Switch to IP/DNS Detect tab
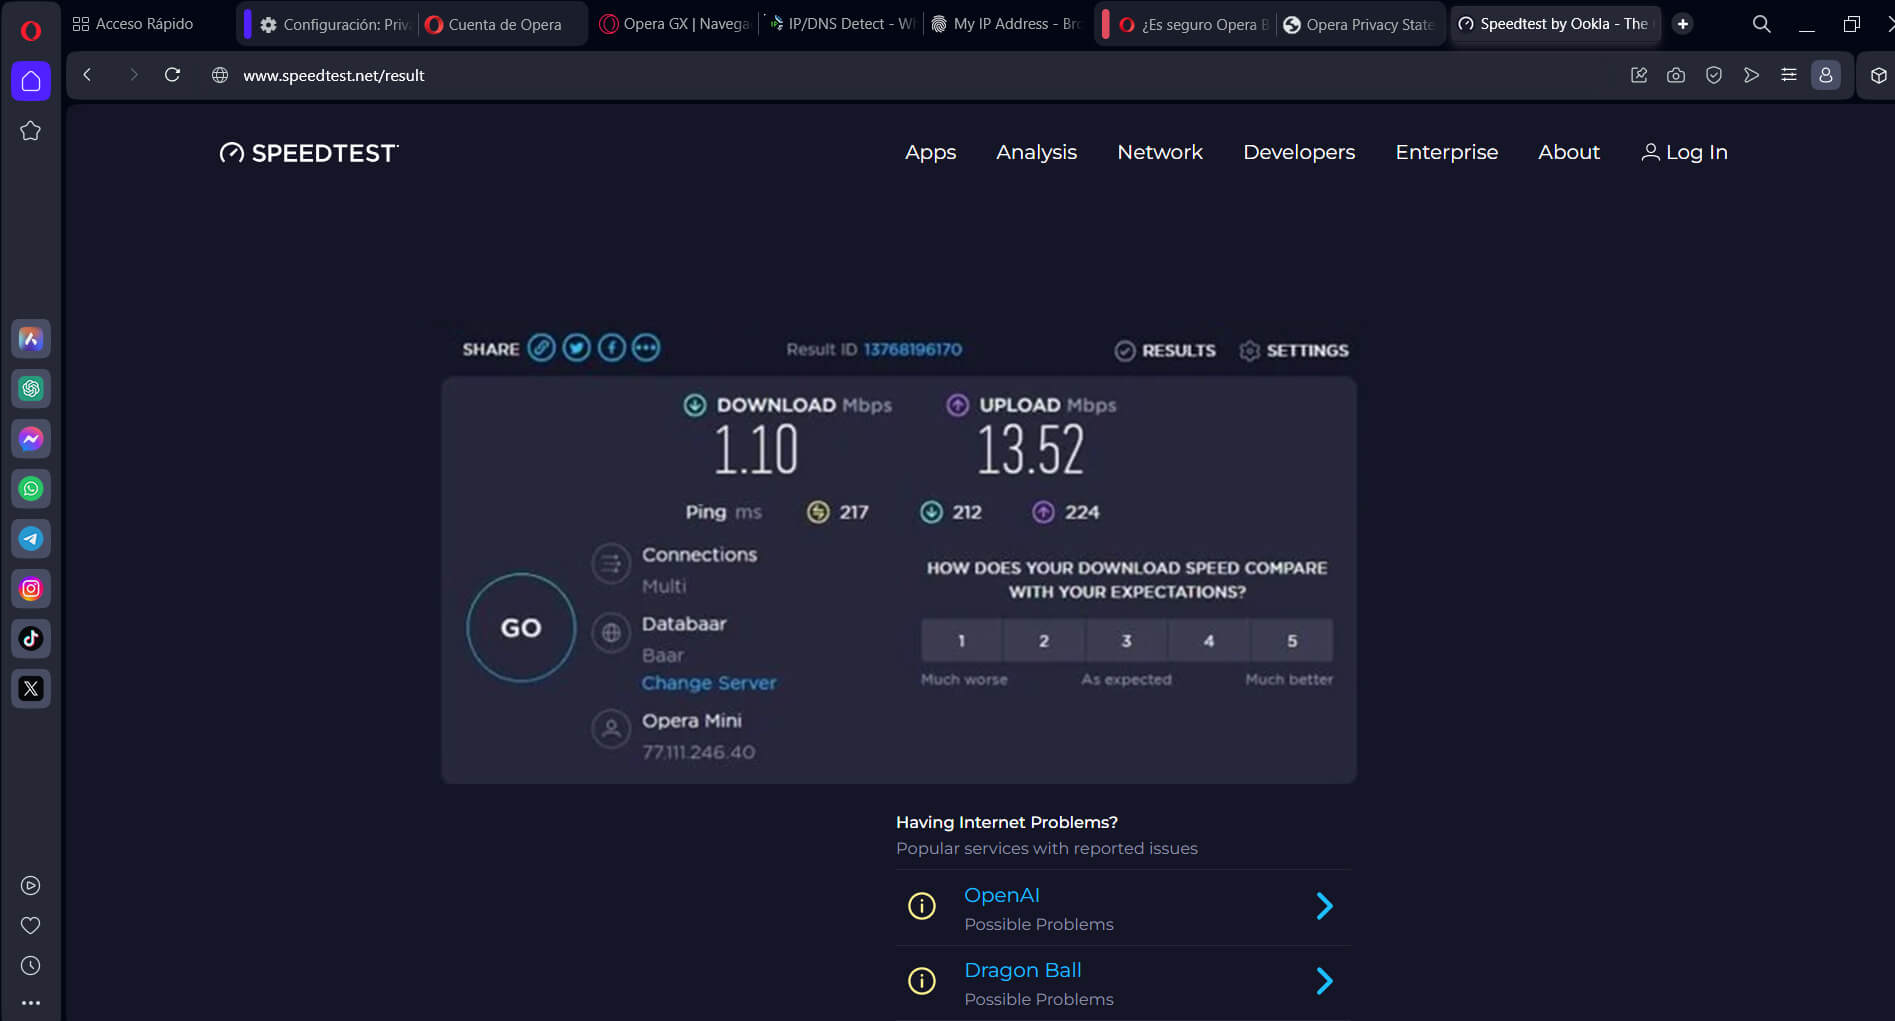 pos(842,24)
